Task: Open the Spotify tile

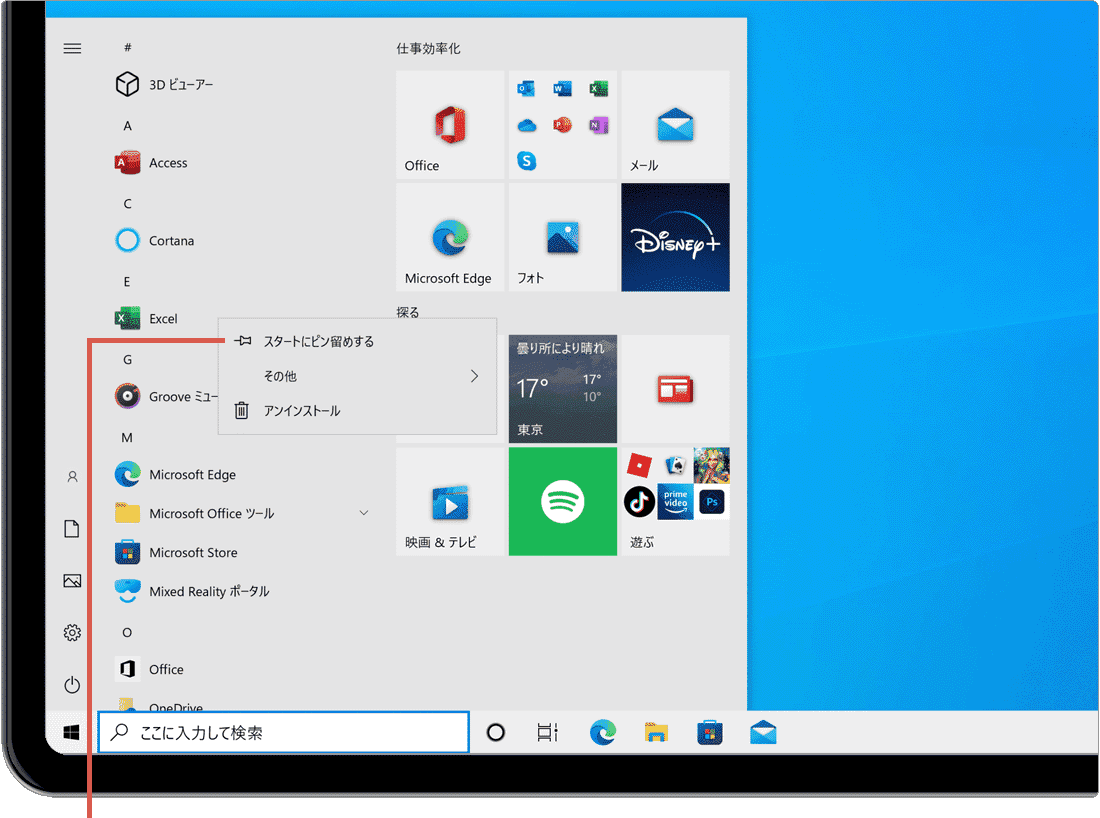Action: (x=563, y=502)
